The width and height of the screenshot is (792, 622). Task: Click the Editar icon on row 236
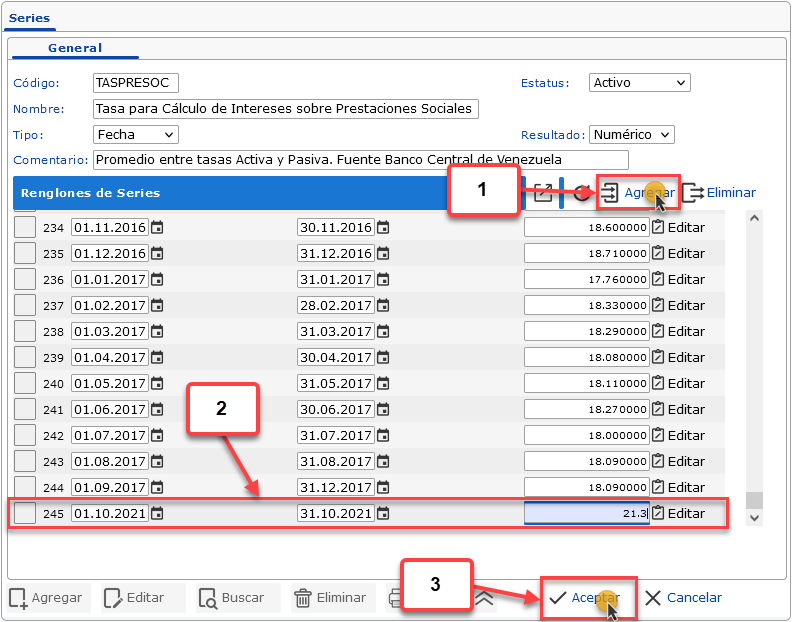pyautogui.click(x=658, y=279)
